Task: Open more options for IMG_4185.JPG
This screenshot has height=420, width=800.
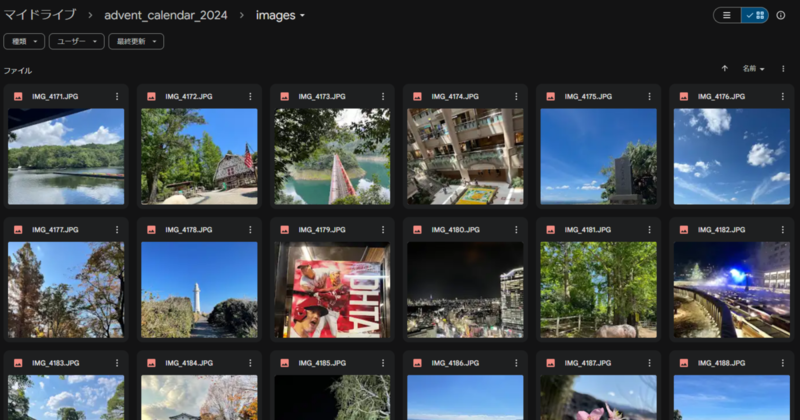Action: [383, 363]
